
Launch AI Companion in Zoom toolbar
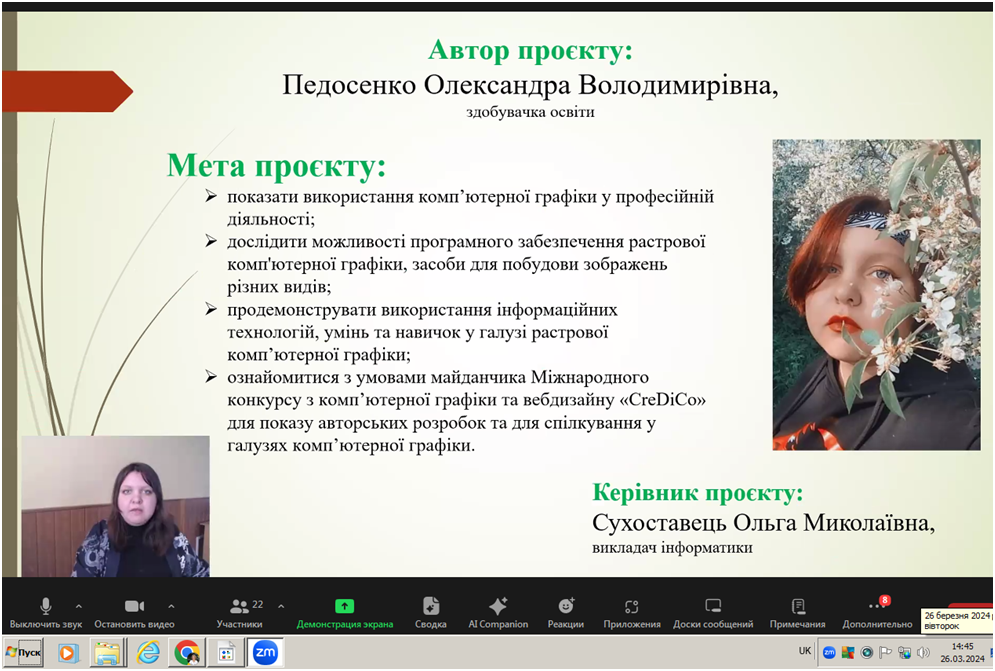pyautogui.click(x=498, y=613)
